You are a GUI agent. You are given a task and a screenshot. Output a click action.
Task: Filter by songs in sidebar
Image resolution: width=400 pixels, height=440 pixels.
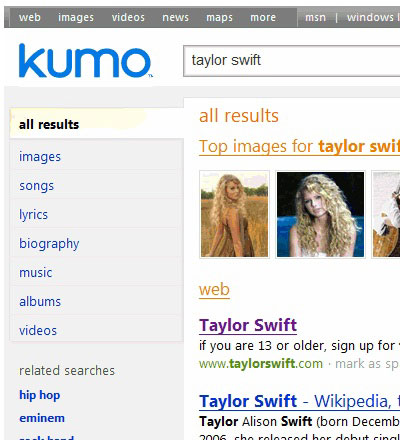pos(36,186)
